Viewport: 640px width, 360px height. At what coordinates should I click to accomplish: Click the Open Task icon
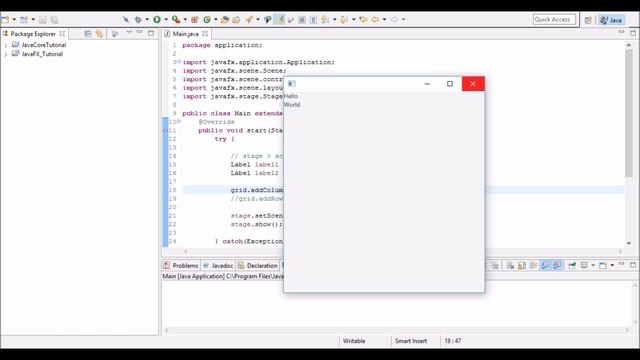click(x=236, y=19)
